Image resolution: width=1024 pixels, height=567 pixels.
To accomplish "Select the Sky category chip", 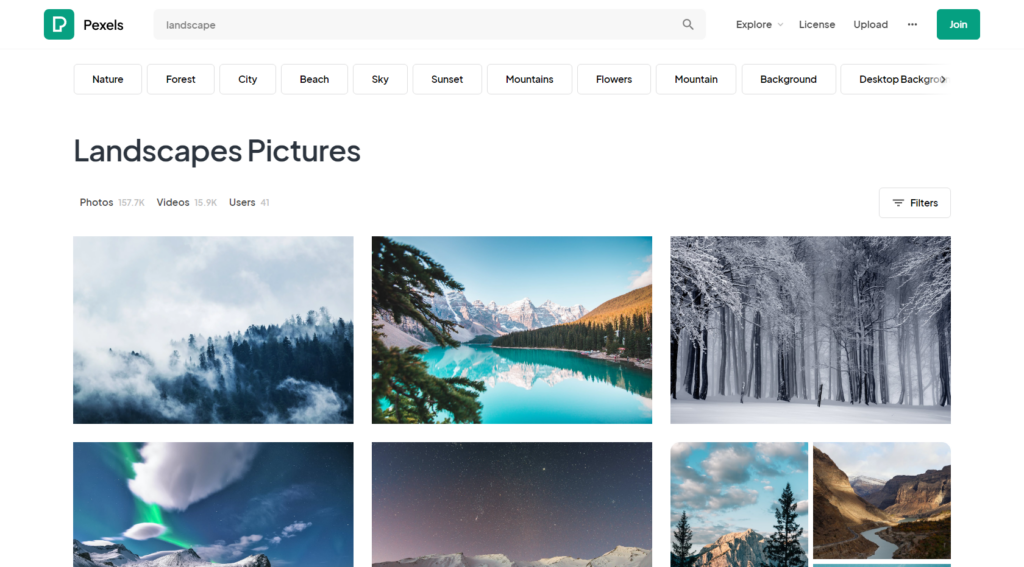I will [x=380, y=79].
